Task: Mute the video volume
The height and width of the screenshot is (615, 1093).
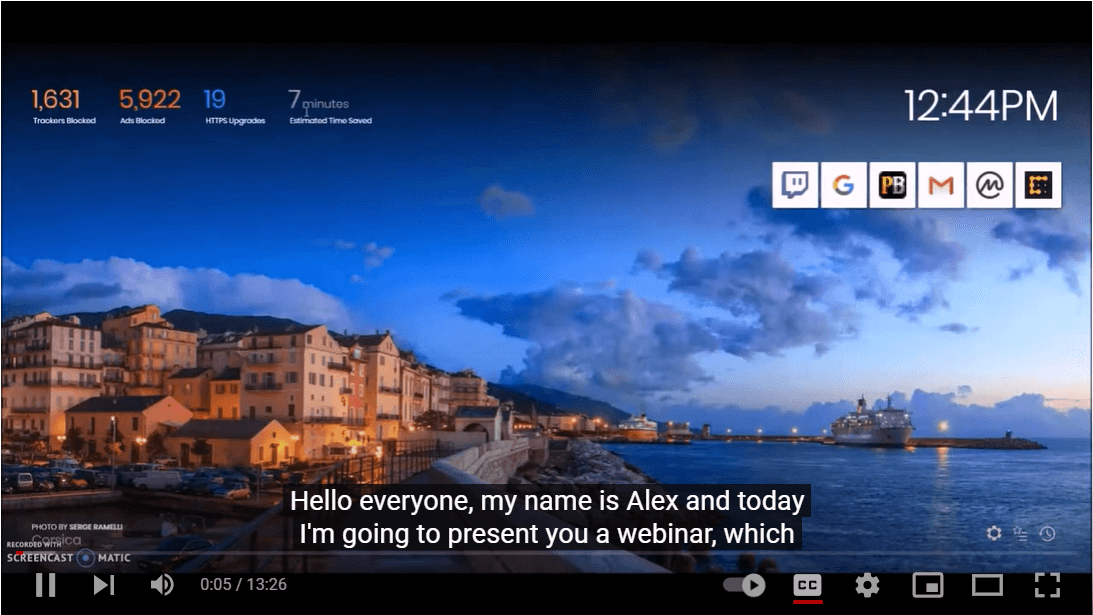Action: coord(162,584)
